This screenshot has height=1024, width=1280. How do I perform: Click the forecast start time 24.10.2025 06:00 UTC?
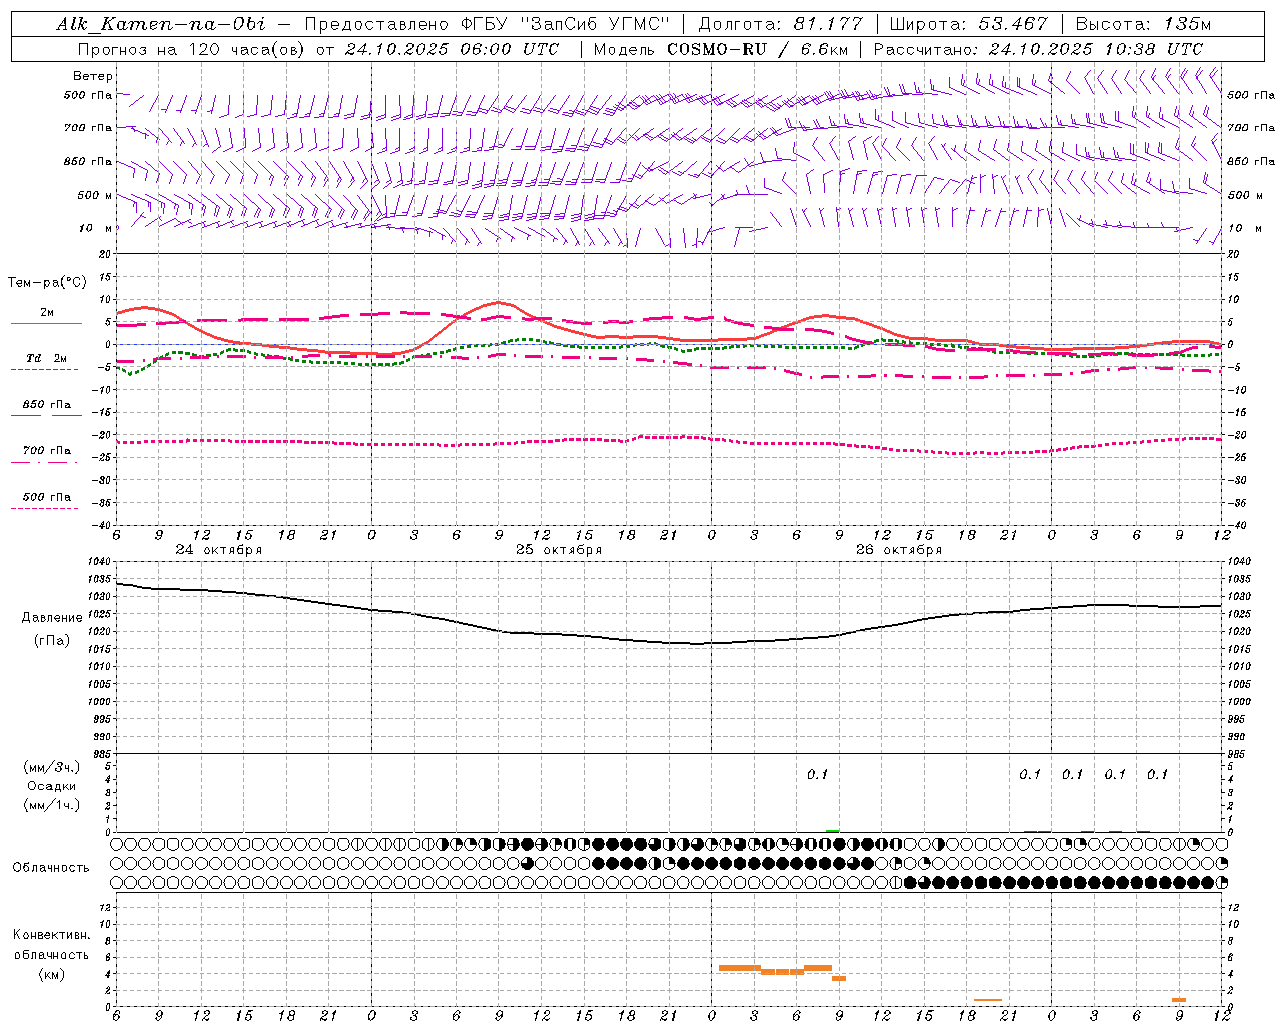tap(452, 49)
